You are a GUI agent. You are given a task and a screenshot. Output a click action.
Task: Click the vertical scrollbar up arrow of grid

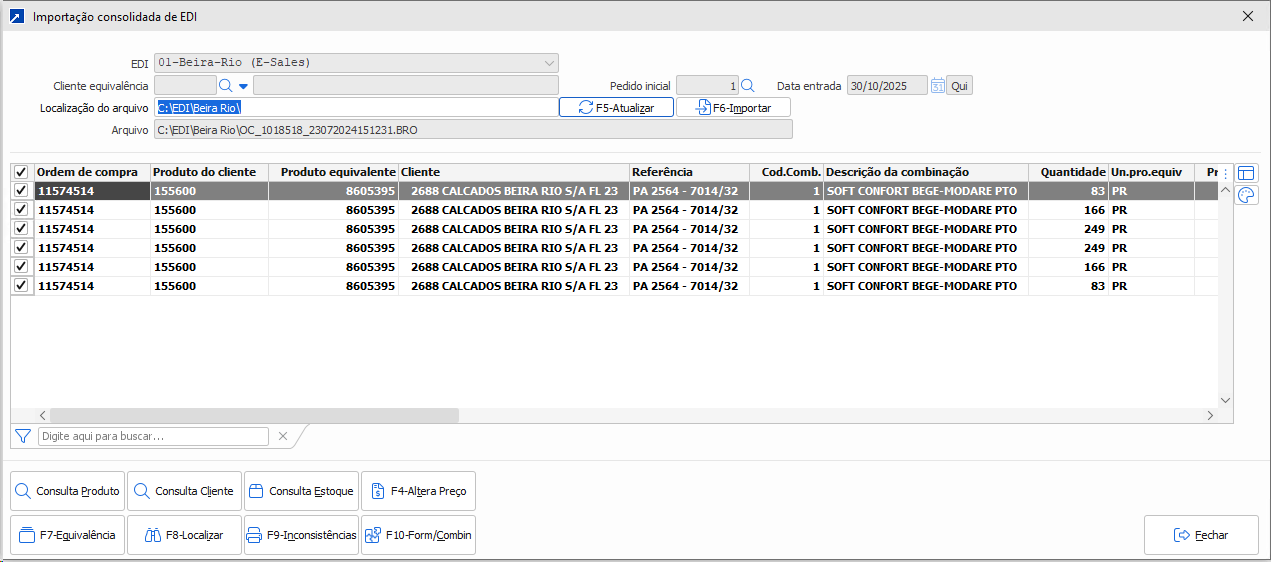point(1226,190)
